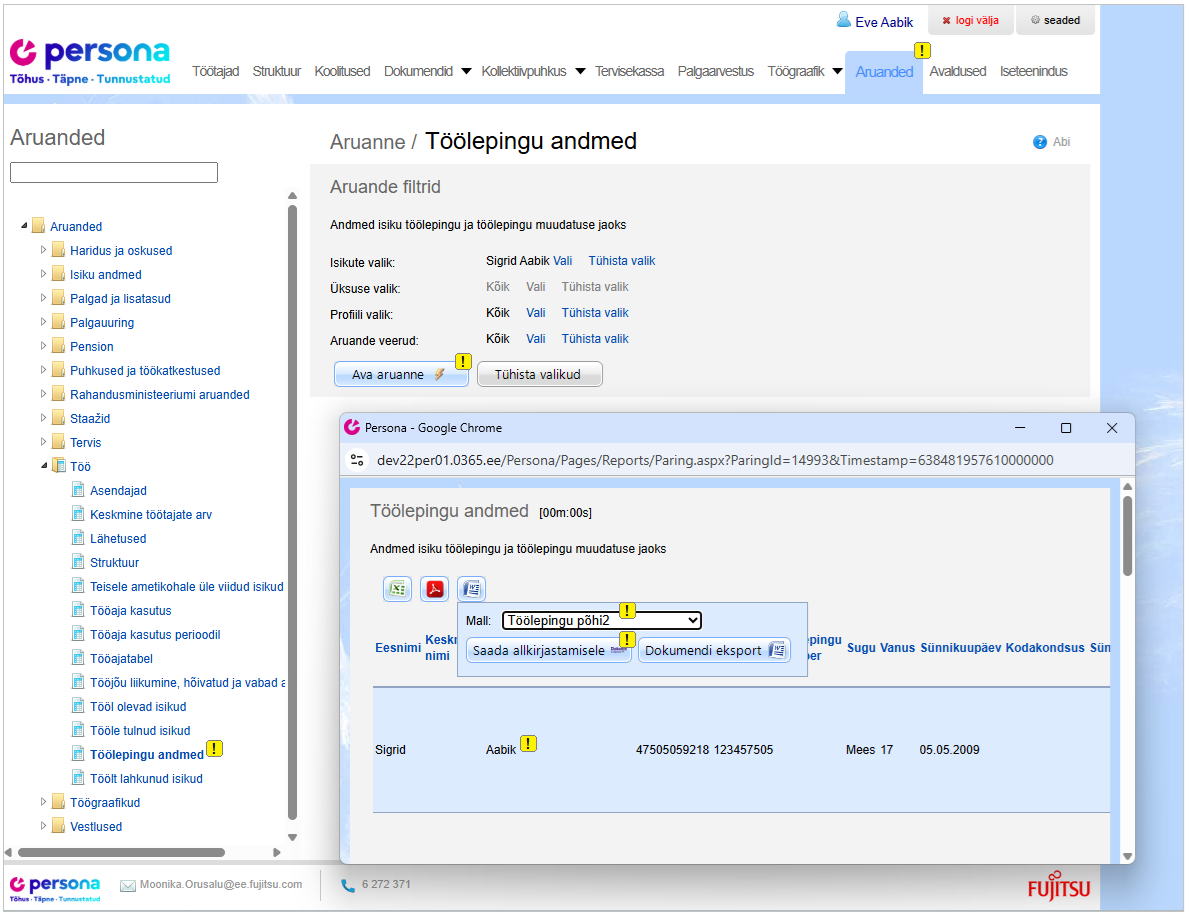Click Vali link for Aruande veerud

pos(536,340)
